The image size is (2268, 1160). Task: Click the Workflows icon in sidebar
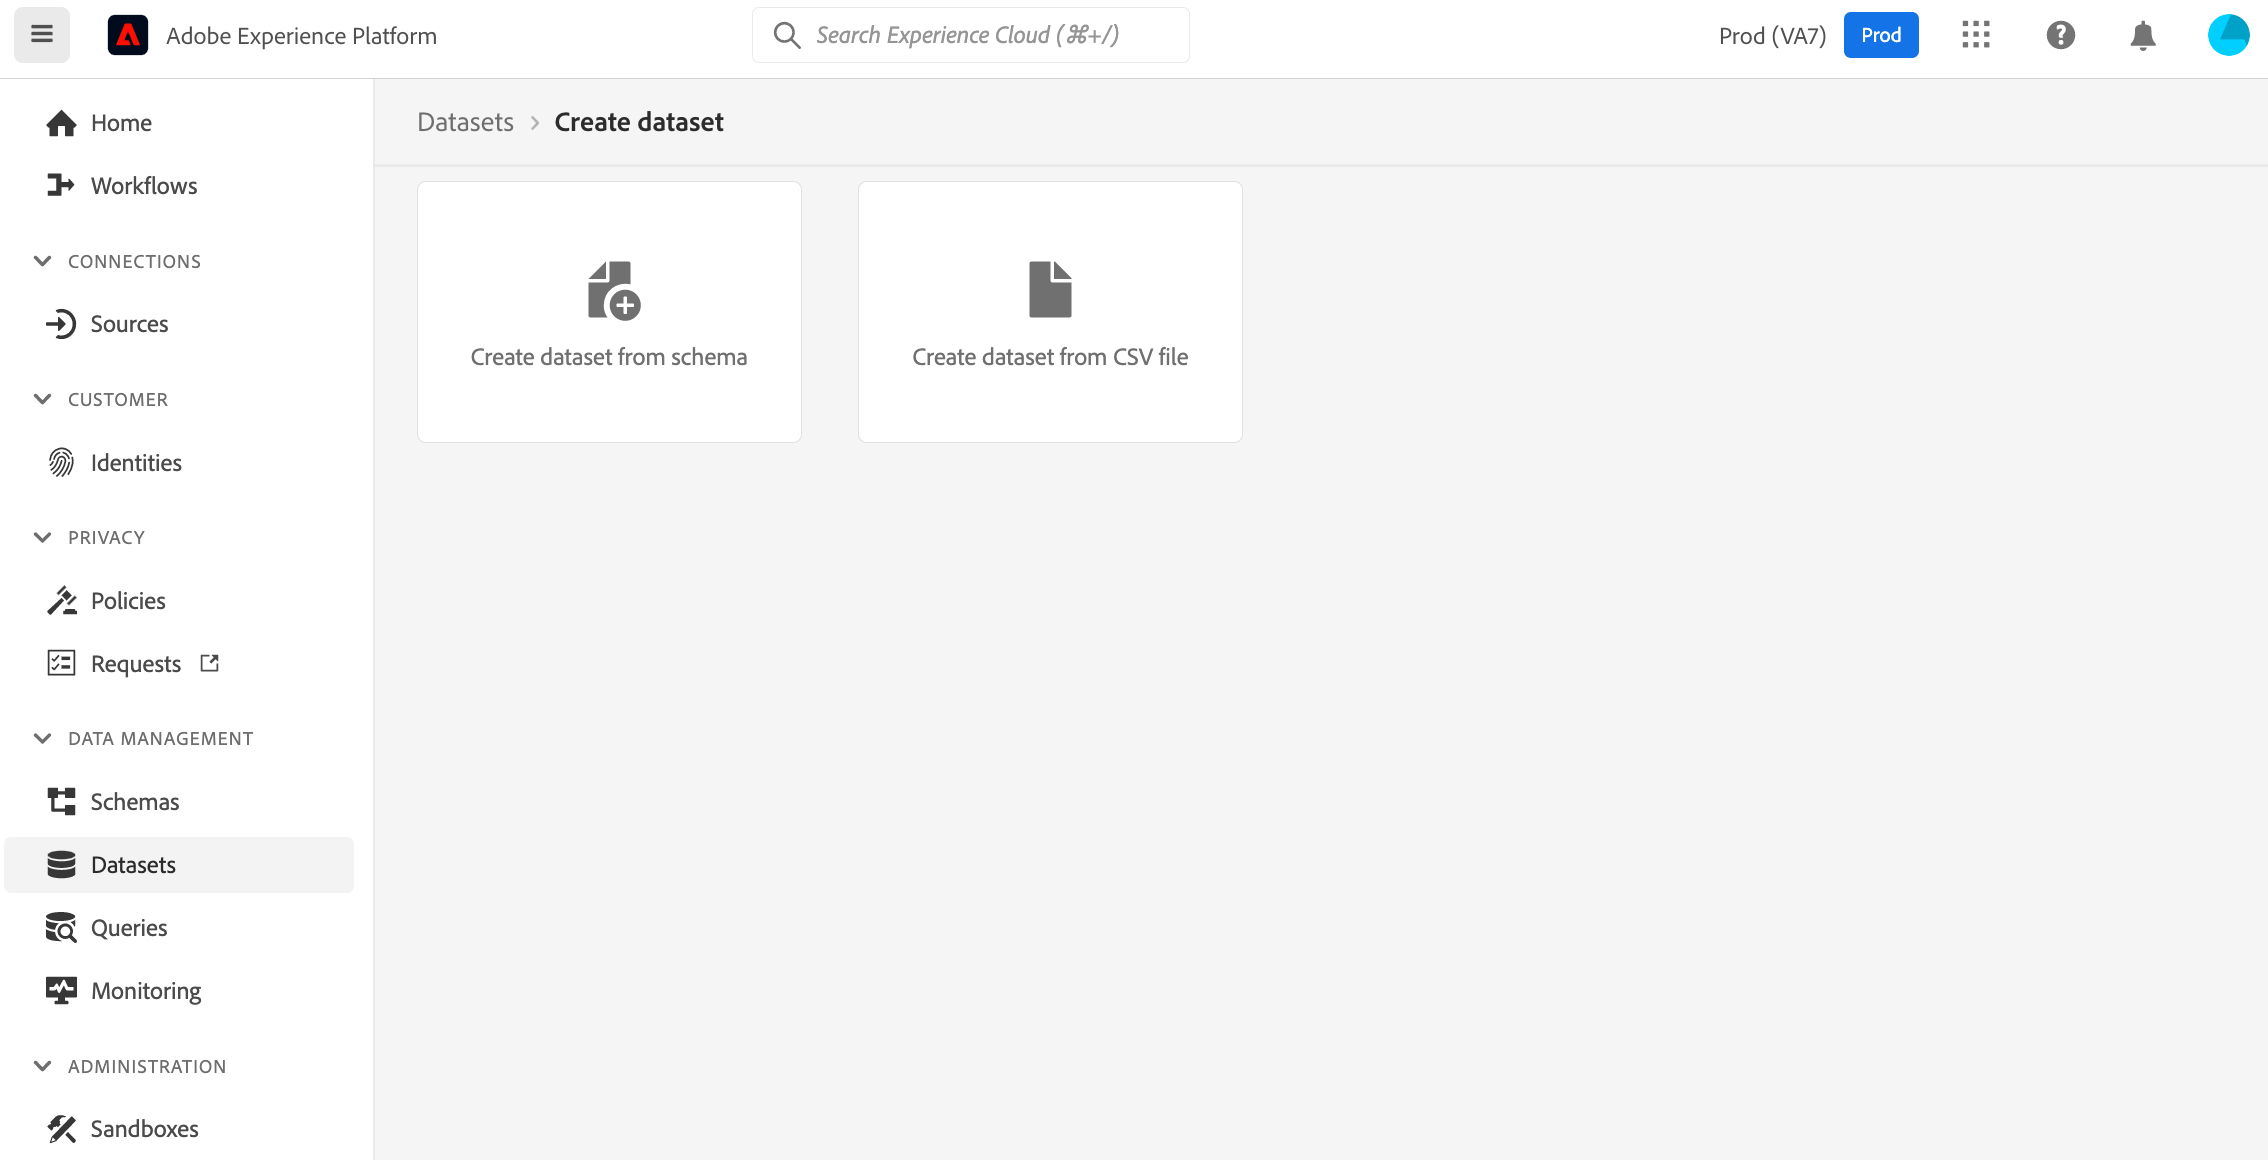(x=61, y=185)
